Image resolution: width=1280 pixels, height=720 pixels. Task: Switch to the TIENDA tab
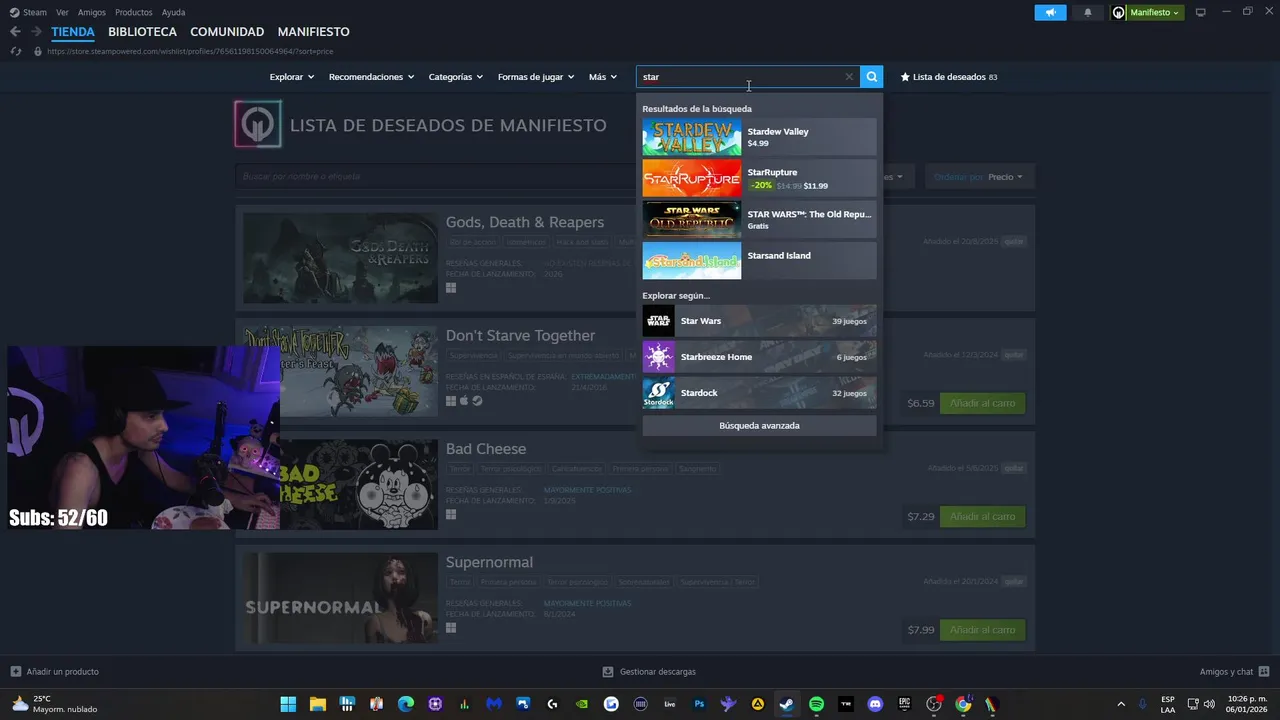click(73, 32)
